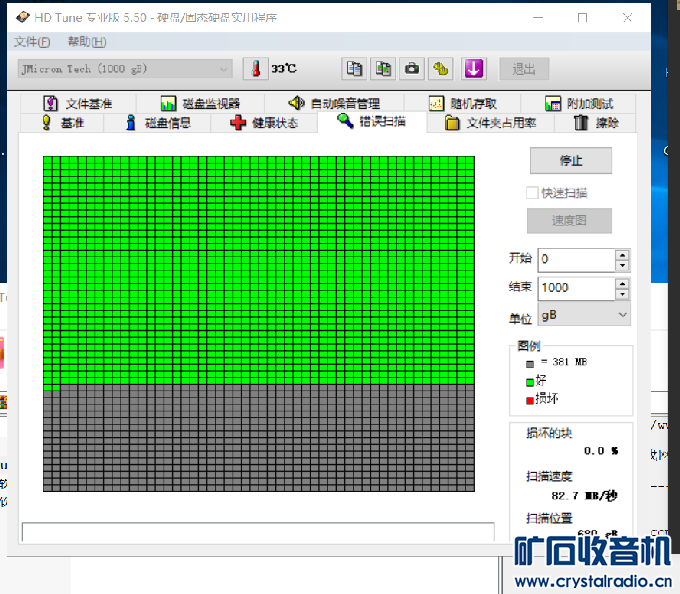
Task: Click the red 损坏 legend swatch
Action: click(x=530, y=401)
